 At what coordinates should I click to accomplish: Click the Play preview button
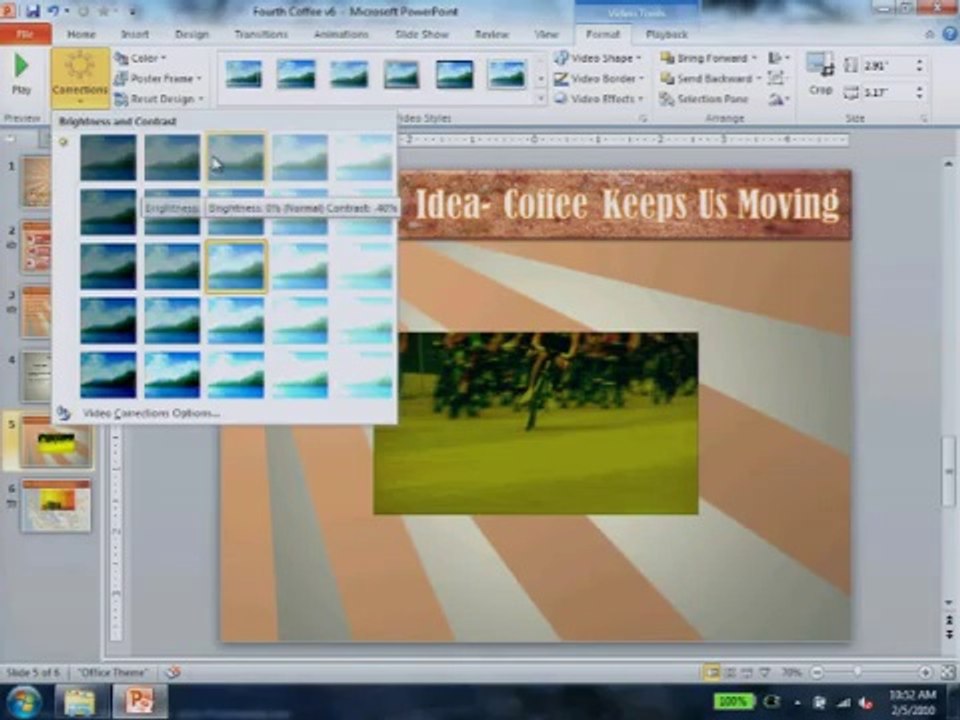pyautogui.click(x=21, y=74)
